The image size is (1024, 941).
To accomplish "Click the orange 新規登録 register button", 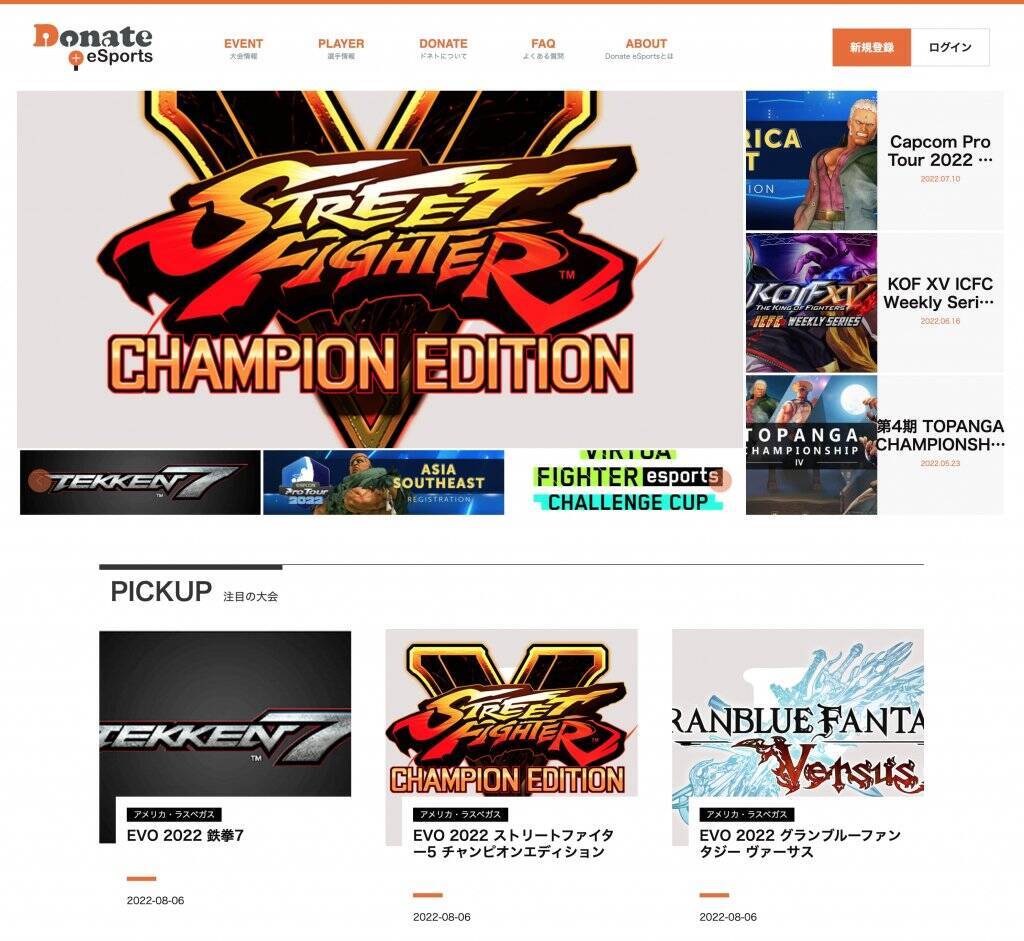I will coord(871,47).
